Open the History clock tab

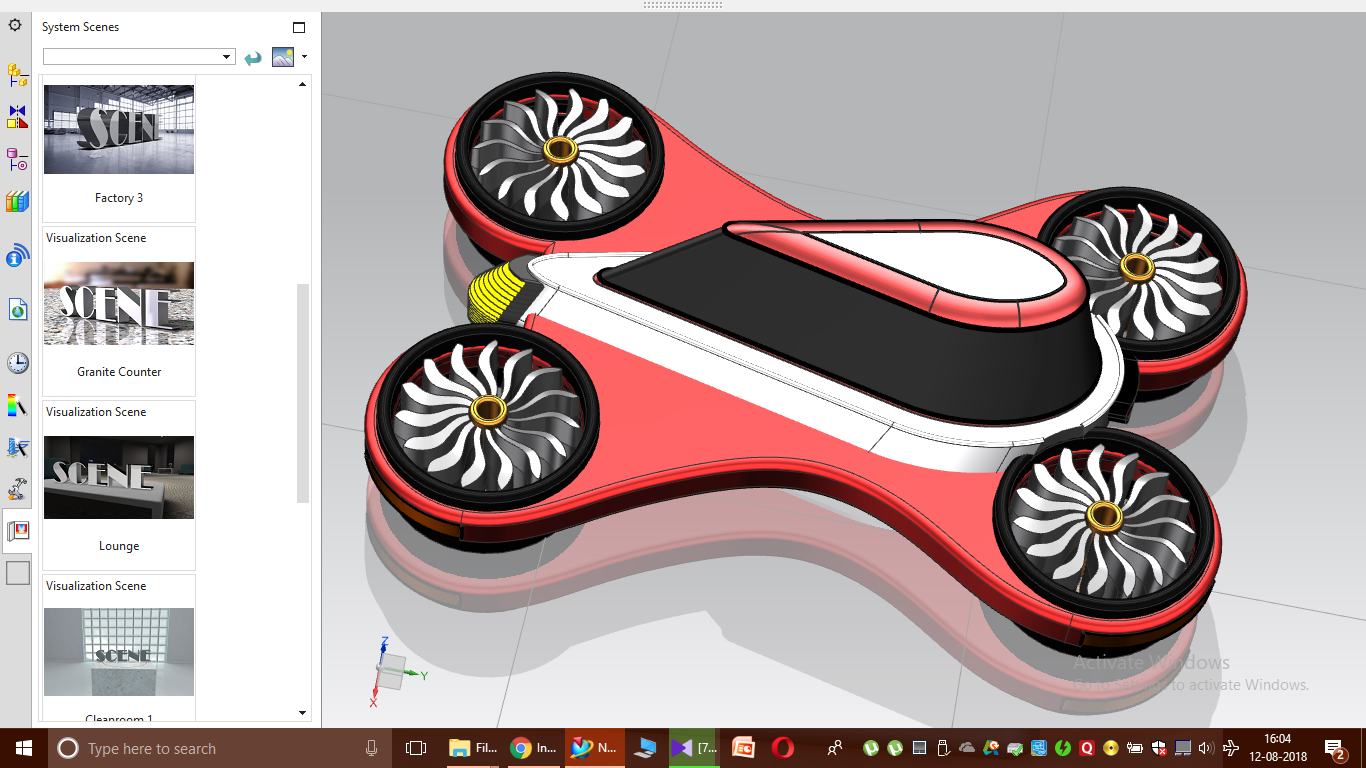17,363
